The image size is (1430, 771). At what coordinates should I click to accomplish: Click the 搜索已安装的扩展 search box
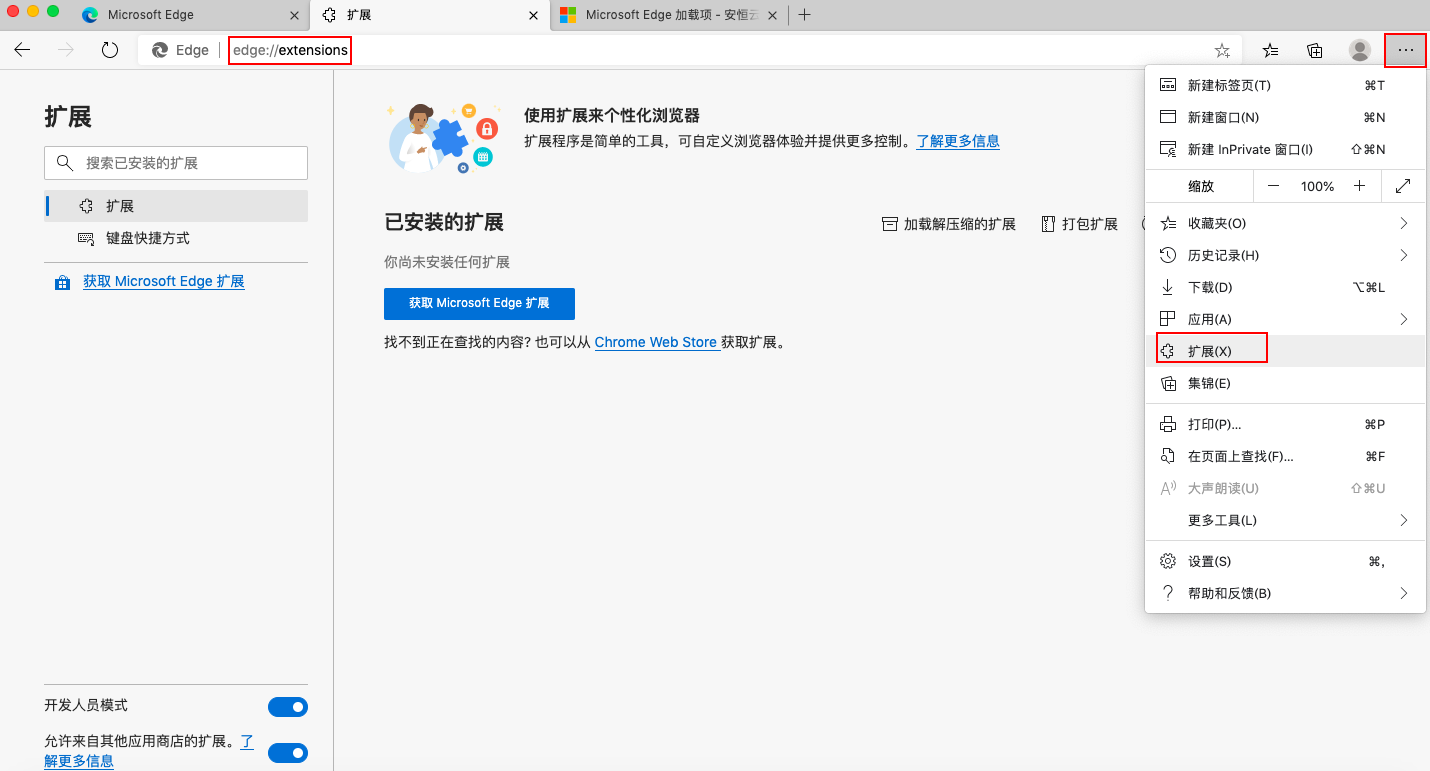click(x=176, y=163)
